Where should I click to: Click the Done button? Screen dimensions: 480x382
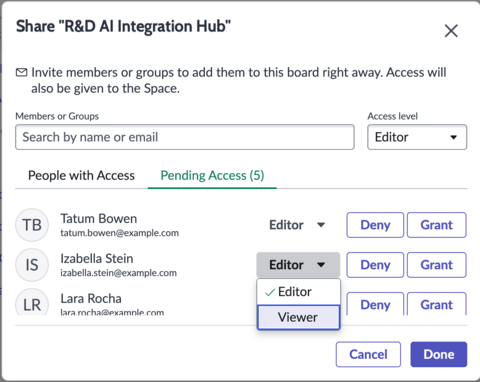tap(439, 354)
